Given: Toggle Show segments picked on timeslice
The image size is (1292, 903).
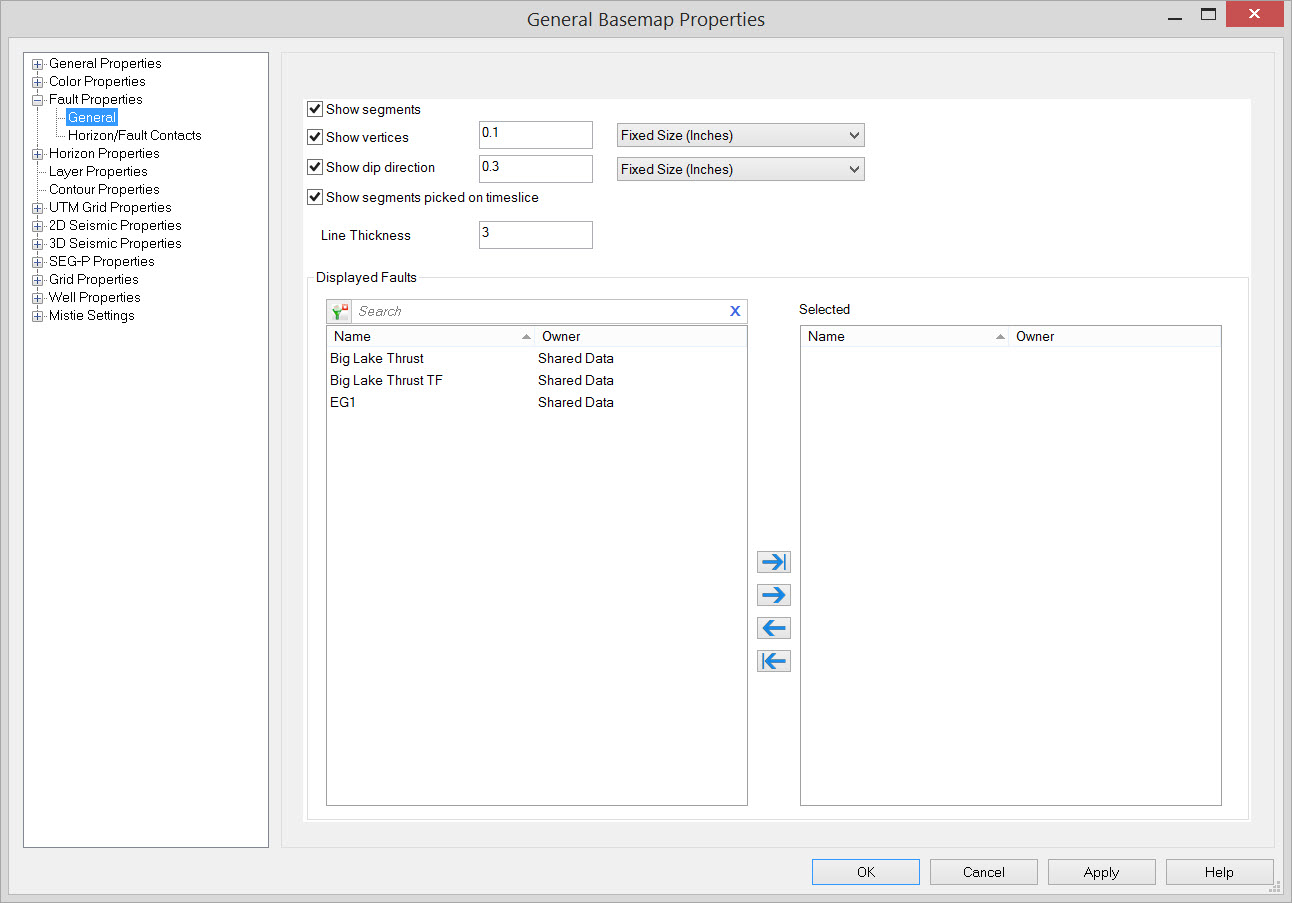Looking at the screenshot, I should 315,197.
